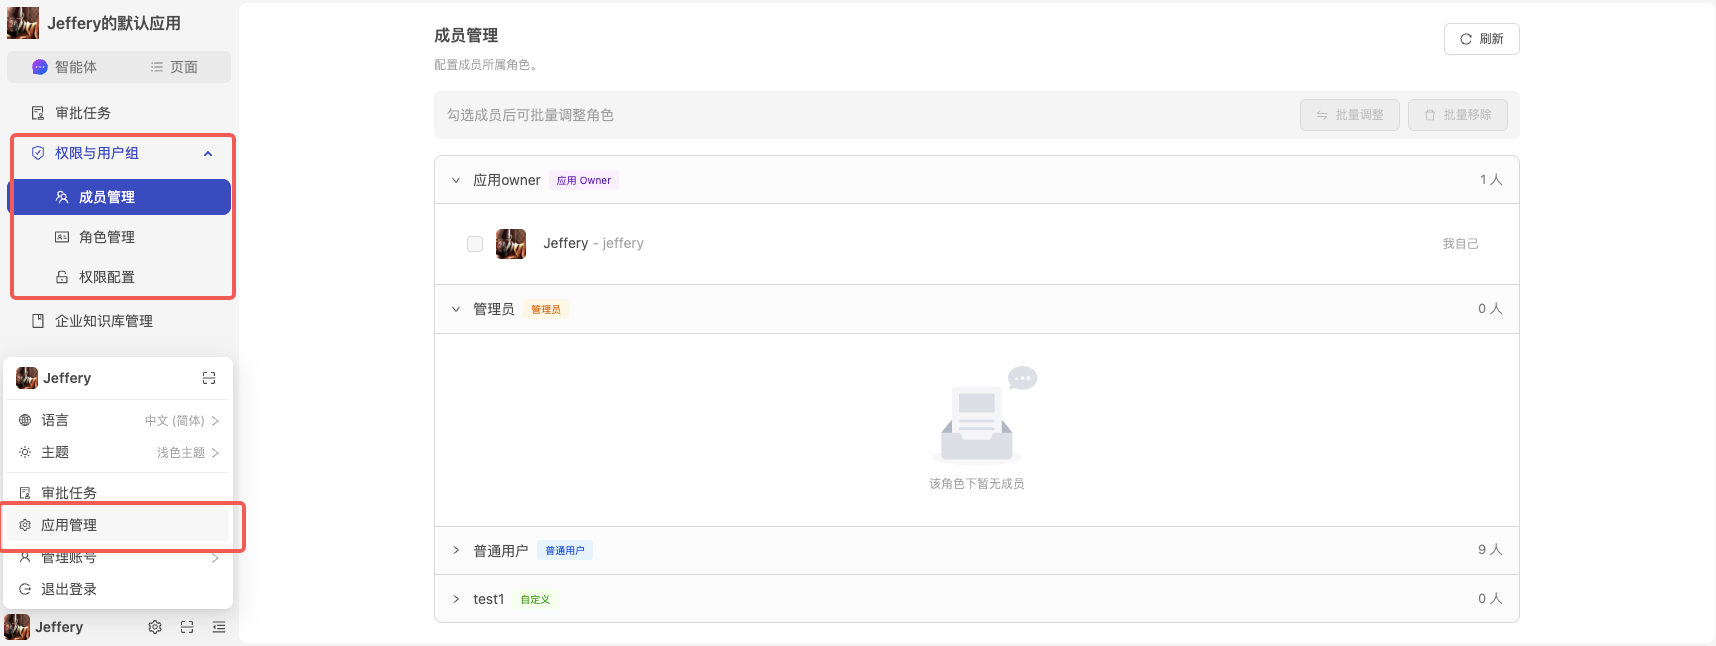Collapse the 应用owner role section
The width and height of the screenshot is (1716, 646).
tap(456, 180)
